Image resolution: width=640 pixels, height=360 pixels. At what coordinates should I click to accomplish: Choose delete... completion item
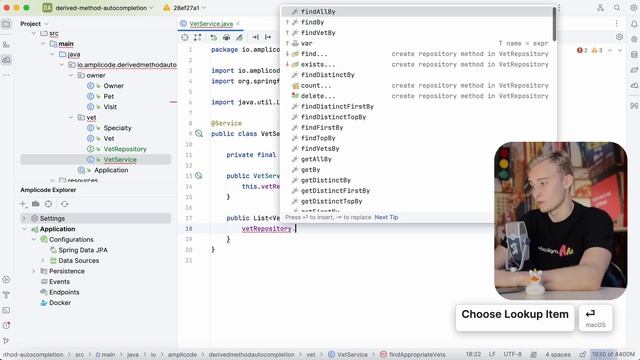(417, 96)
